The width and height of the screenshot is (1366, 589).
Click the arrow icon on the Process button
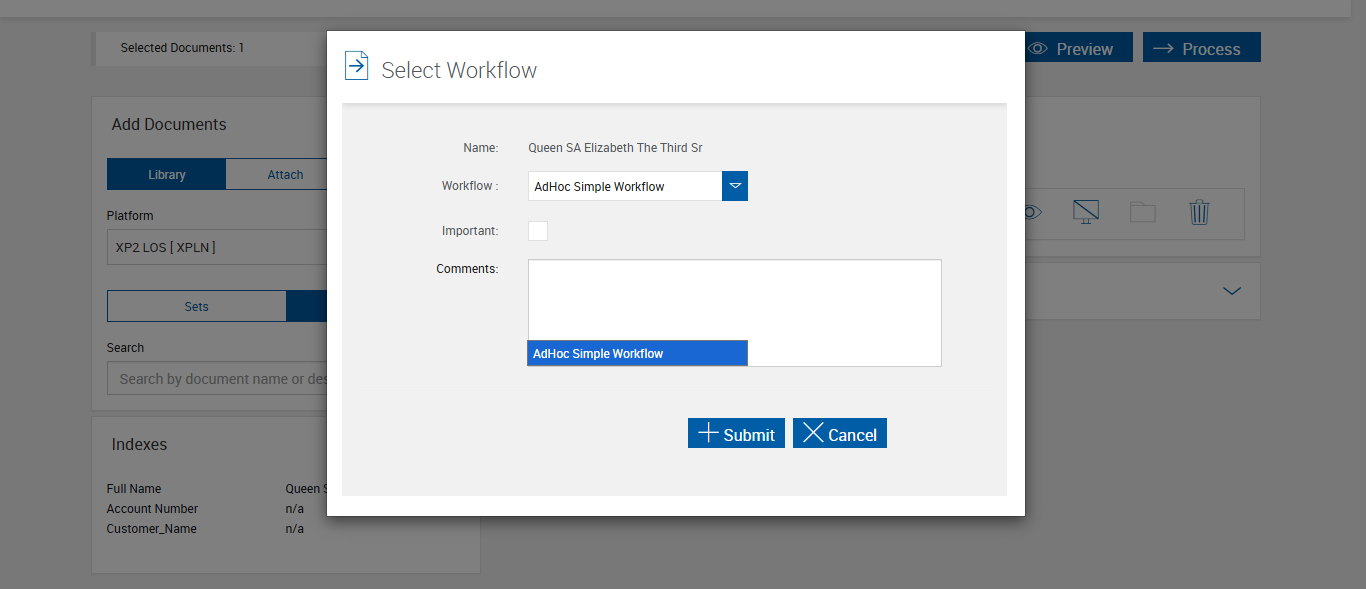tap(1161, 48)
